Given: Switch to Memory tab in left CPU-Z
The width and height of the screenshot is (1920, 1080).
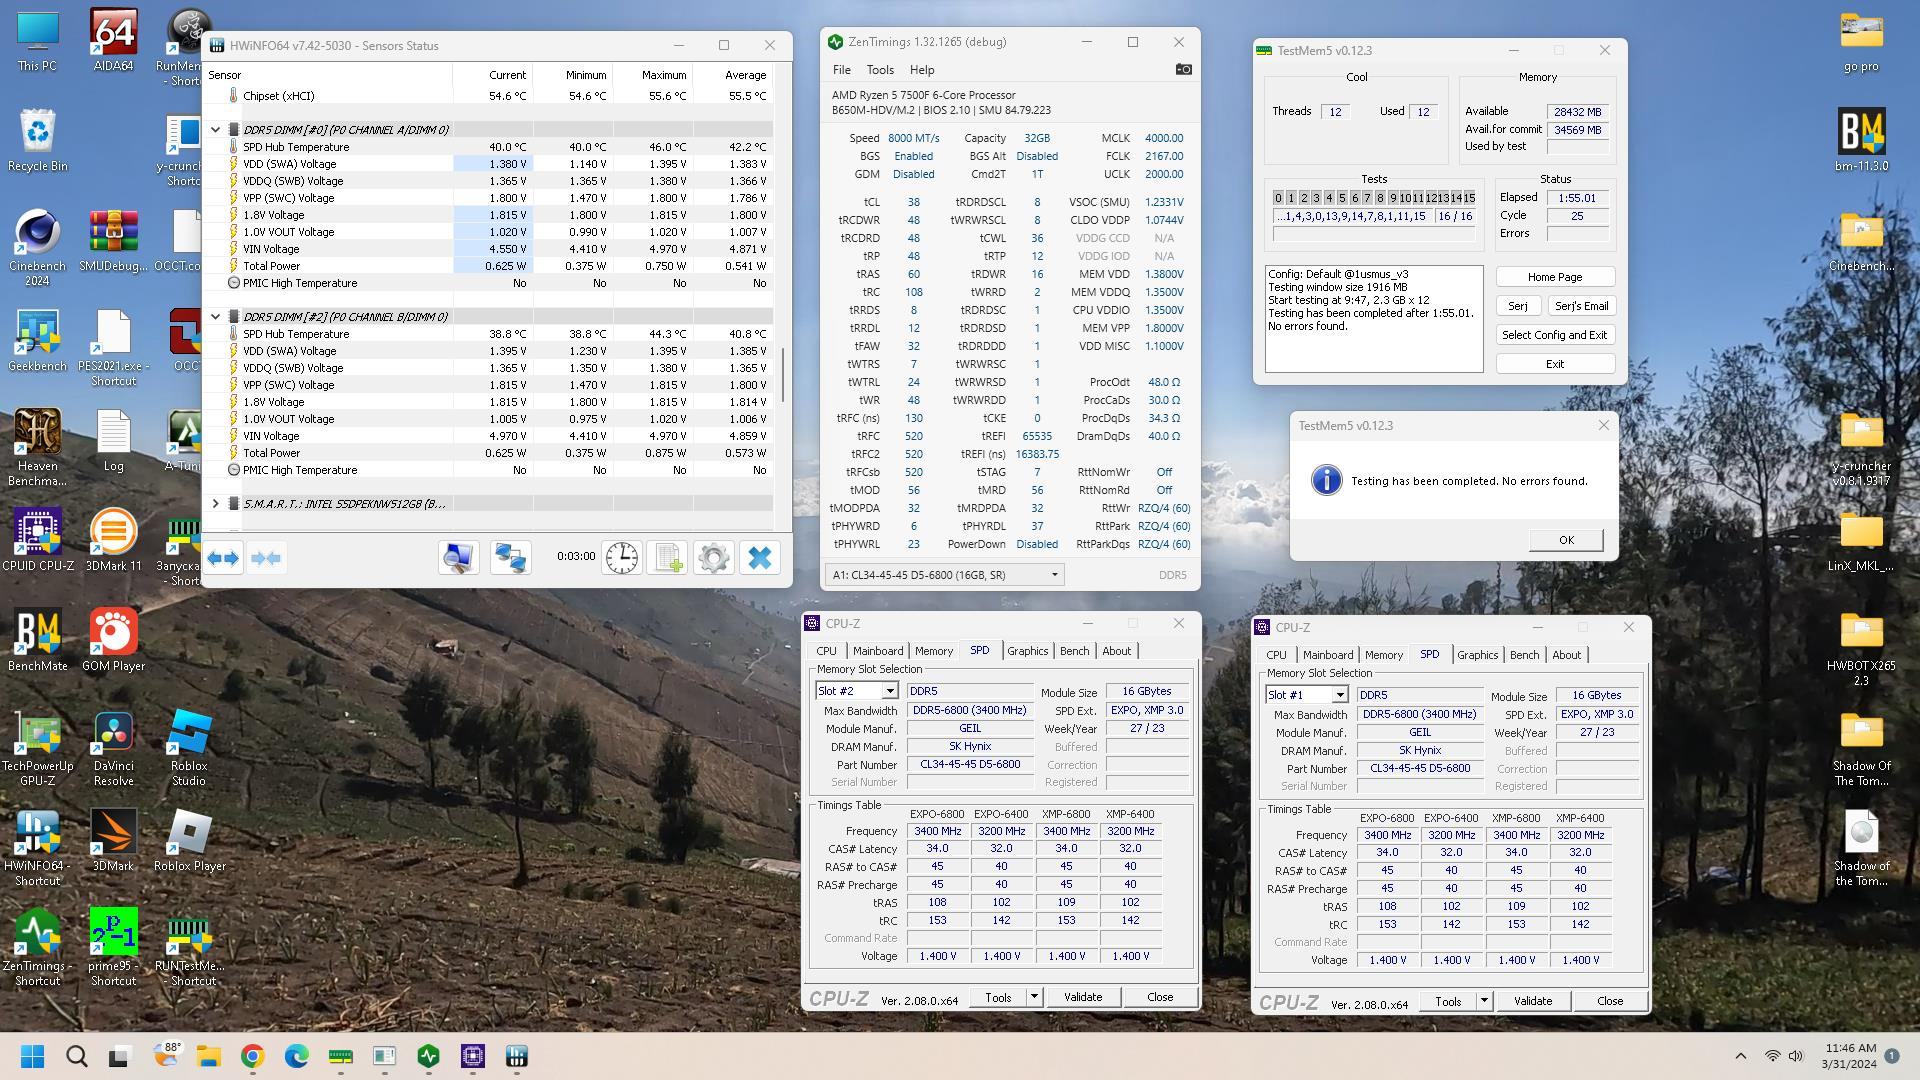Looking at the screenshot, I should coord(933,651).
